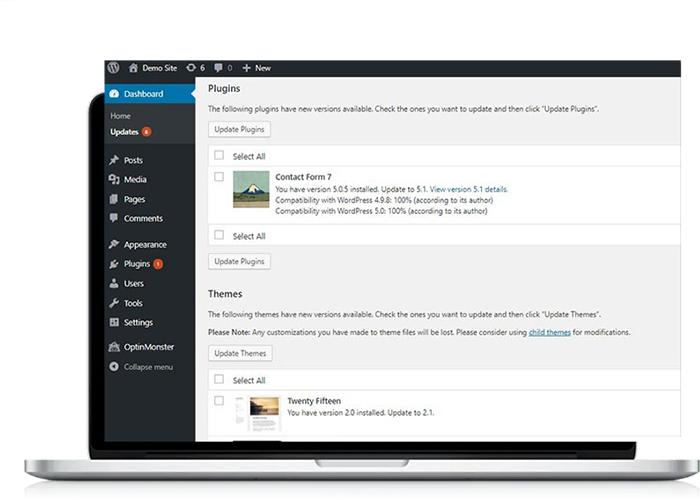Click the Pages icon in sidebar
The width and height of the screenshot is (700, 500).
(114, 199)
